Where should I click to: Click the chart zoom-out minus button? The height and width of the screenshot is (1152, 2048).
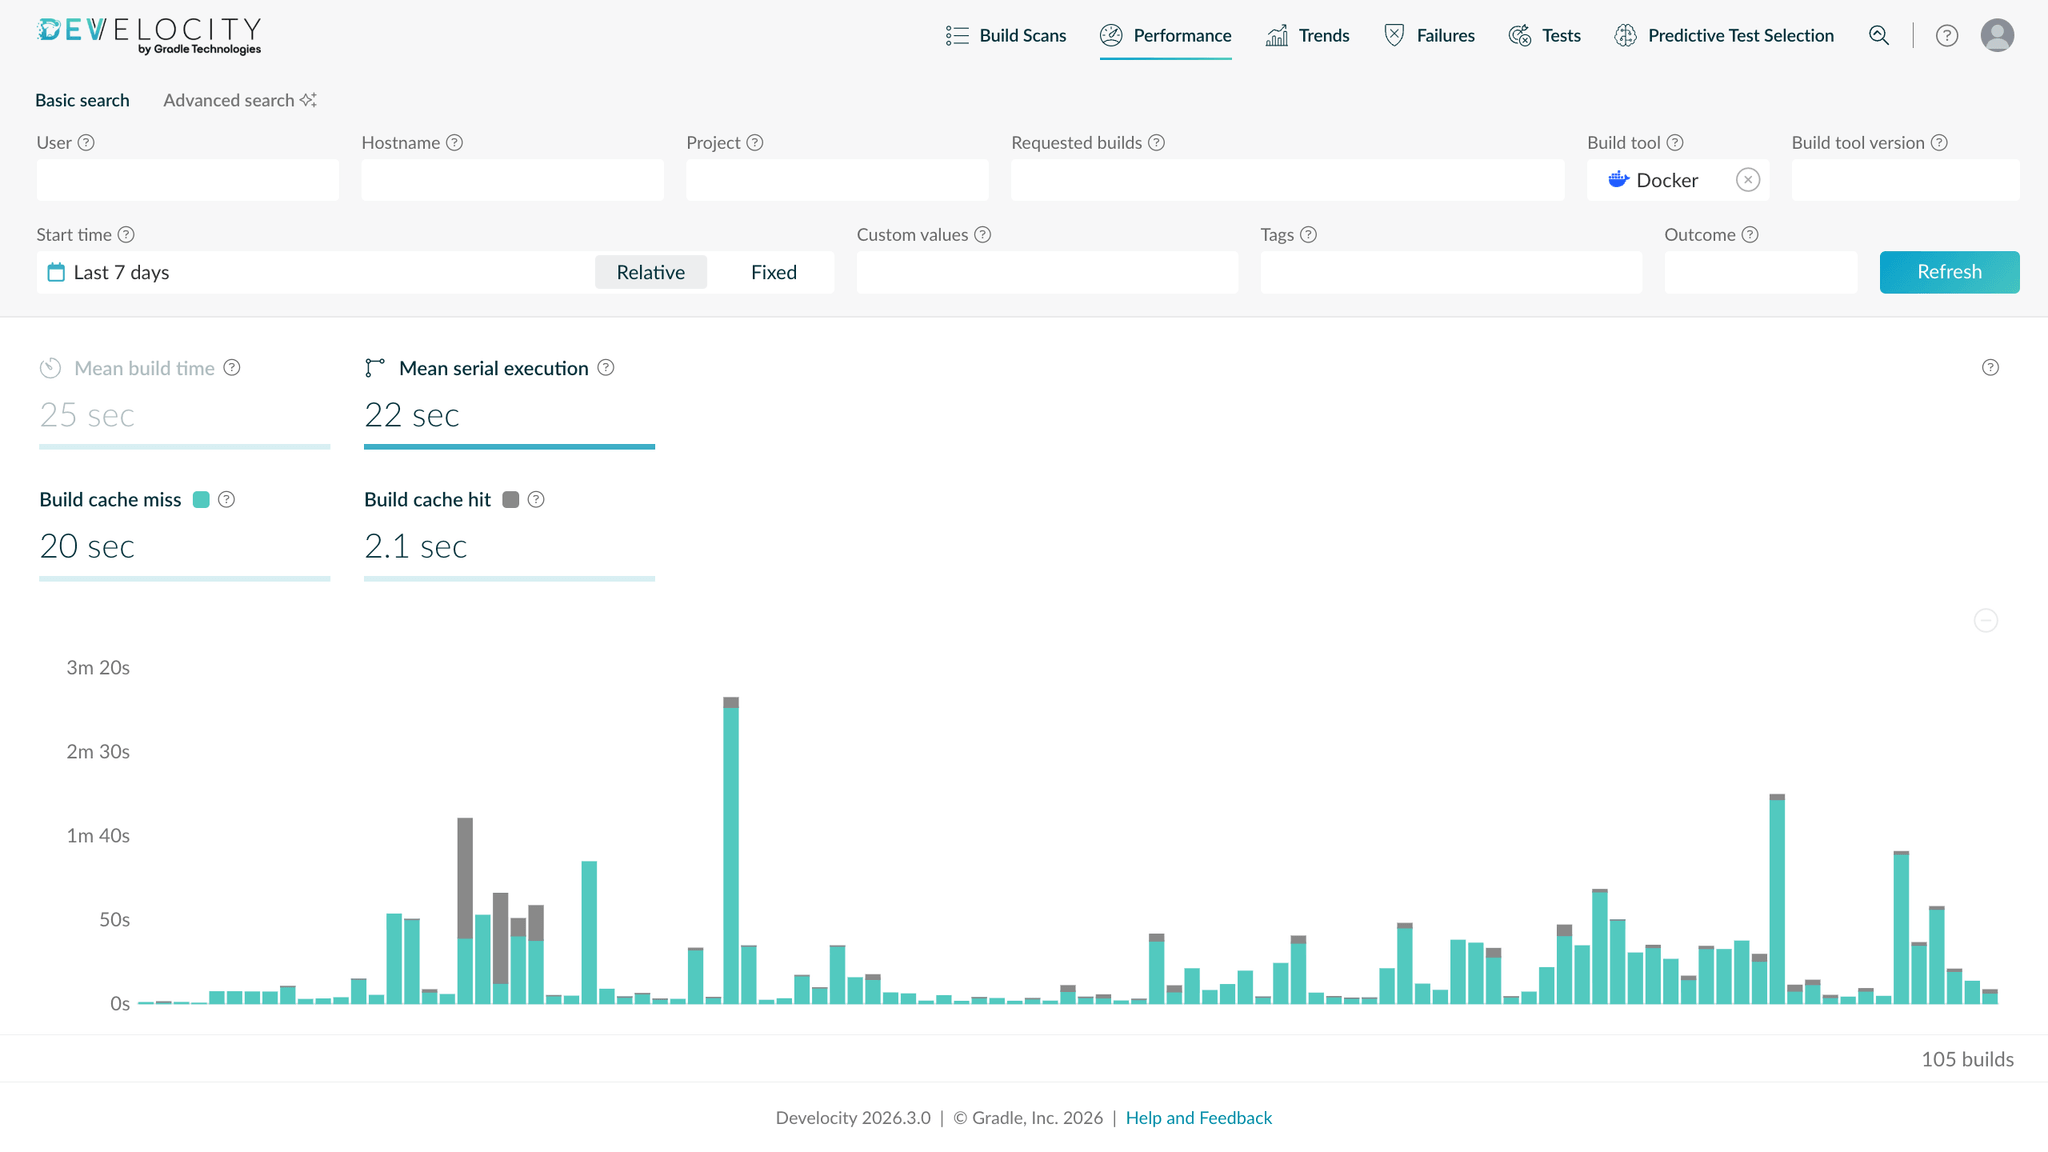pos(1986,621)
